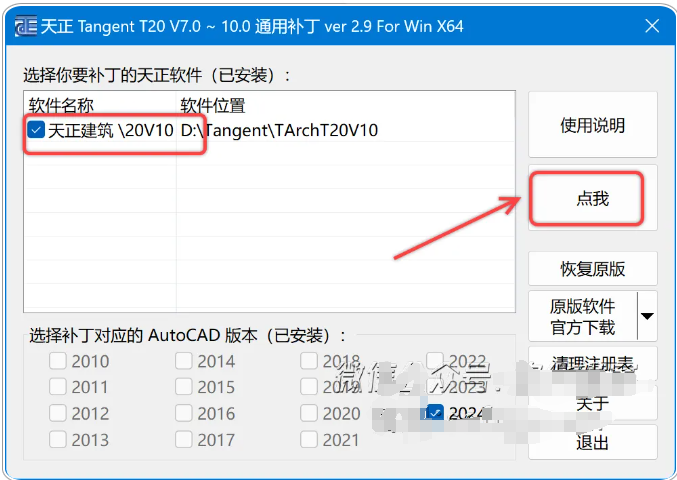The width and height of the screenshot is (677, 480).
Task: Toggle the 天正建筑 T20V10 checkbox
Action: tap(35, 129)
